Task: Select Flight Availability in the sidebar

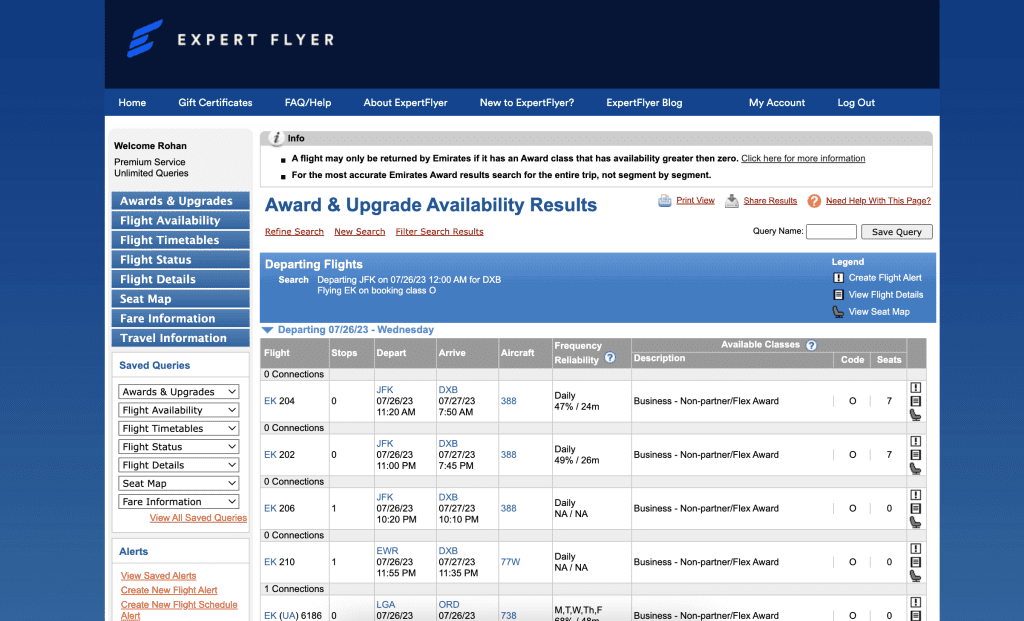Action: point(180,220)
